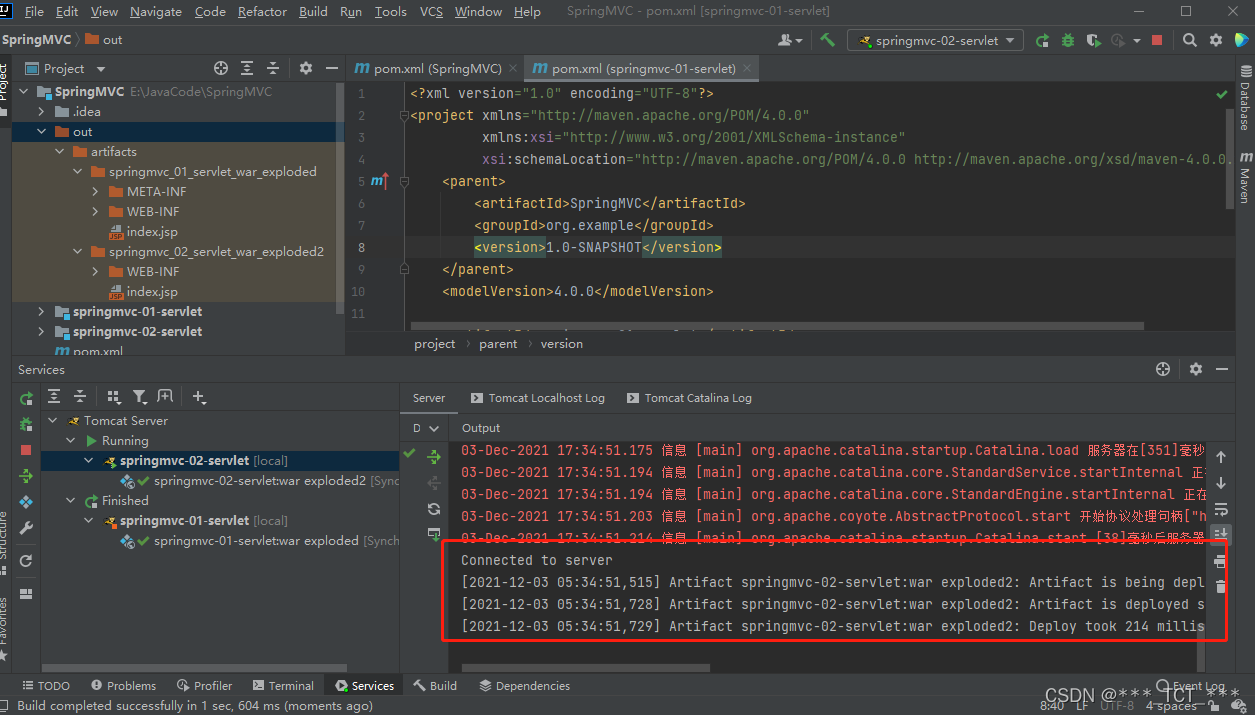The width and height of the screenshot is (1255, 715).
Task: Open the Maven side panel
Action: click(1245, 178)
